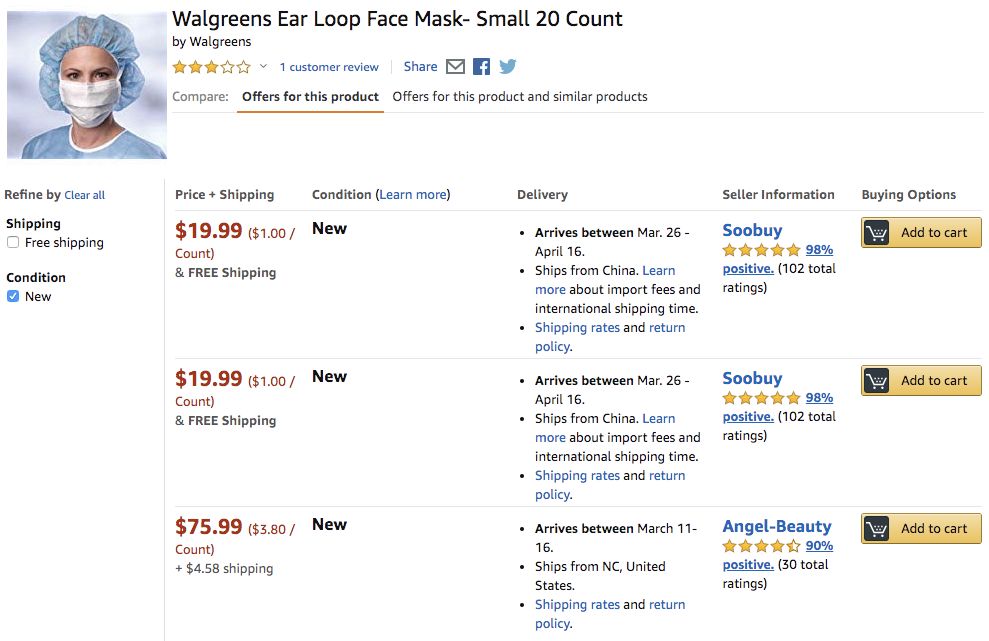Add Angel-Beauty $75.99 offer to cart

[x=921, y=529]
